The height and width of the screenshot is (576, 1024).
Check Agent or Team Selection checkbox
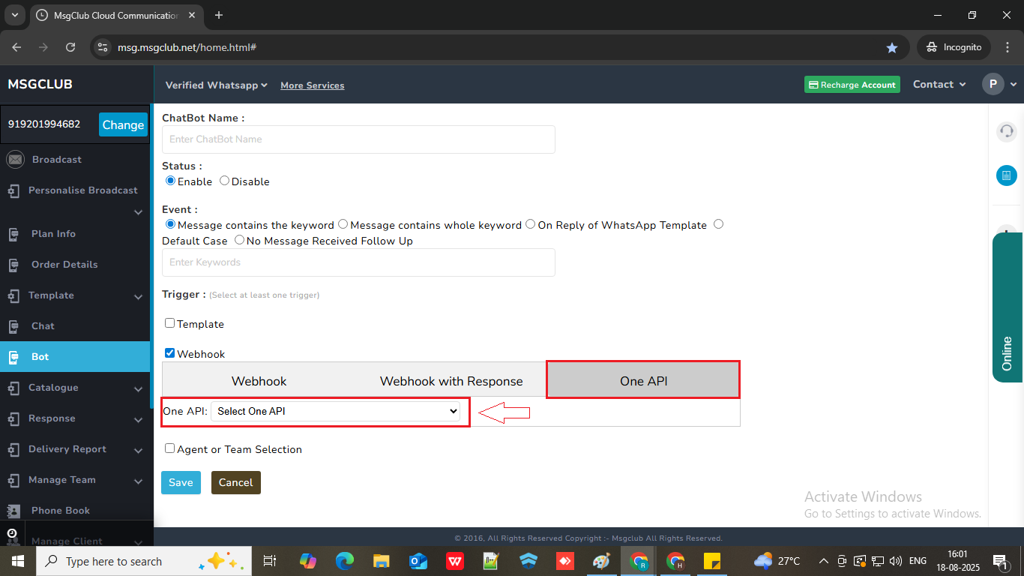point(170,448)
